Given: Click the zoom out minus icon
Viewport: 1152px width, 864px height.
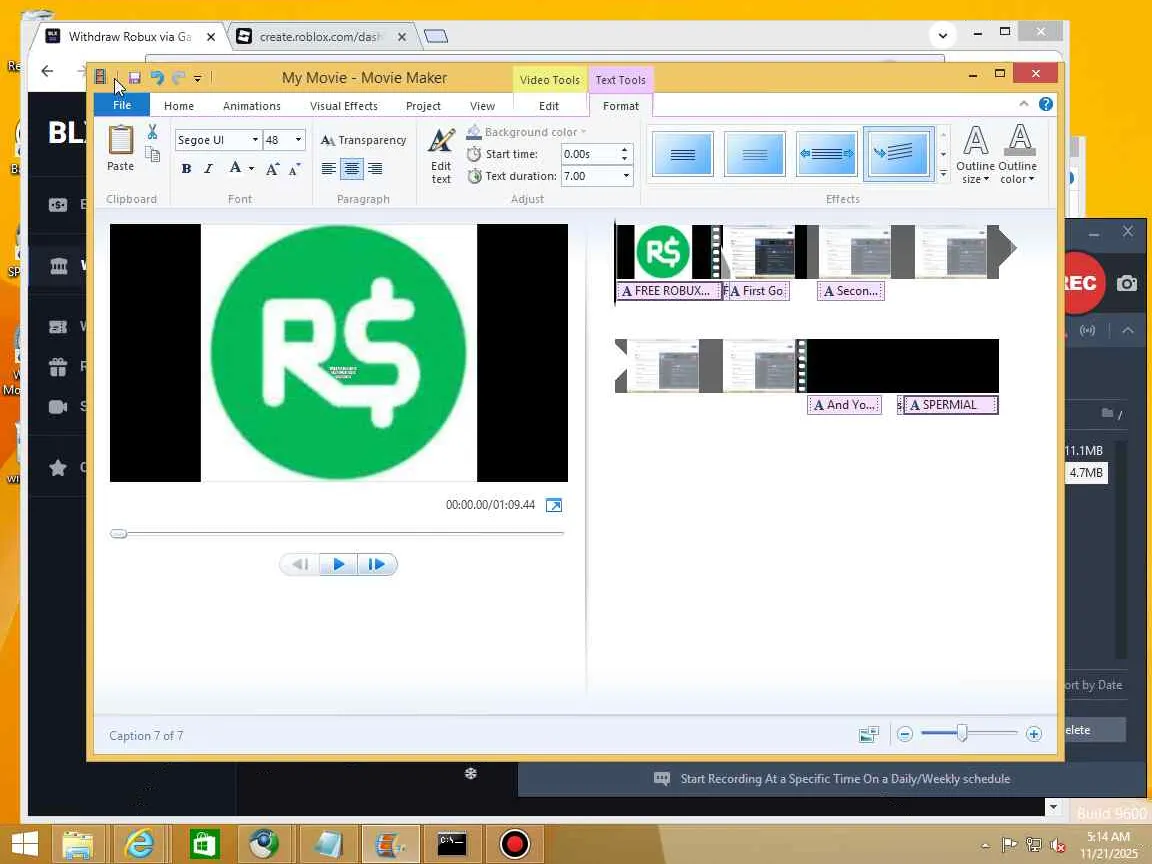Looking at the screenshot, I should (905, 734).
